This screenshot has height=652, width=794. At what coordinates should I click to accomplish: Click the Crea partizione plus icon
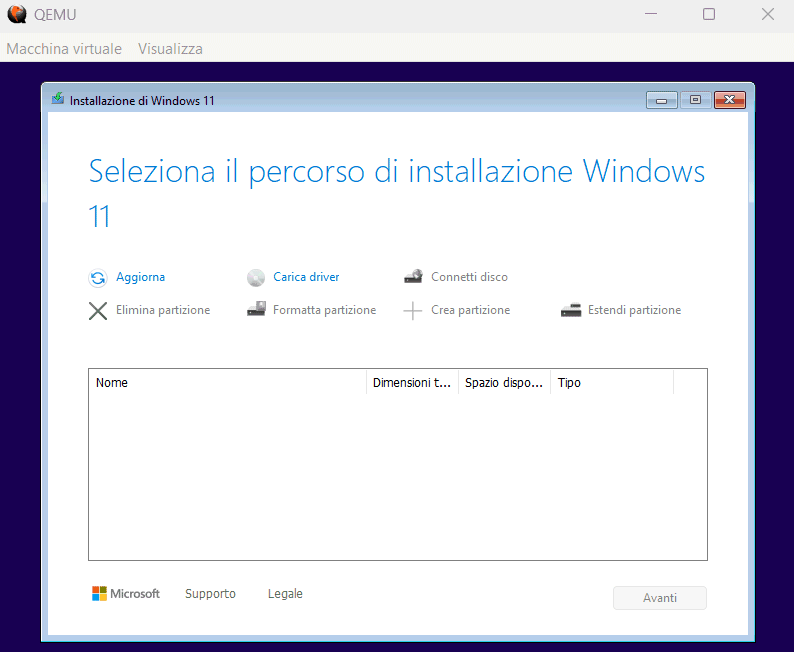(x=413, y=311)
